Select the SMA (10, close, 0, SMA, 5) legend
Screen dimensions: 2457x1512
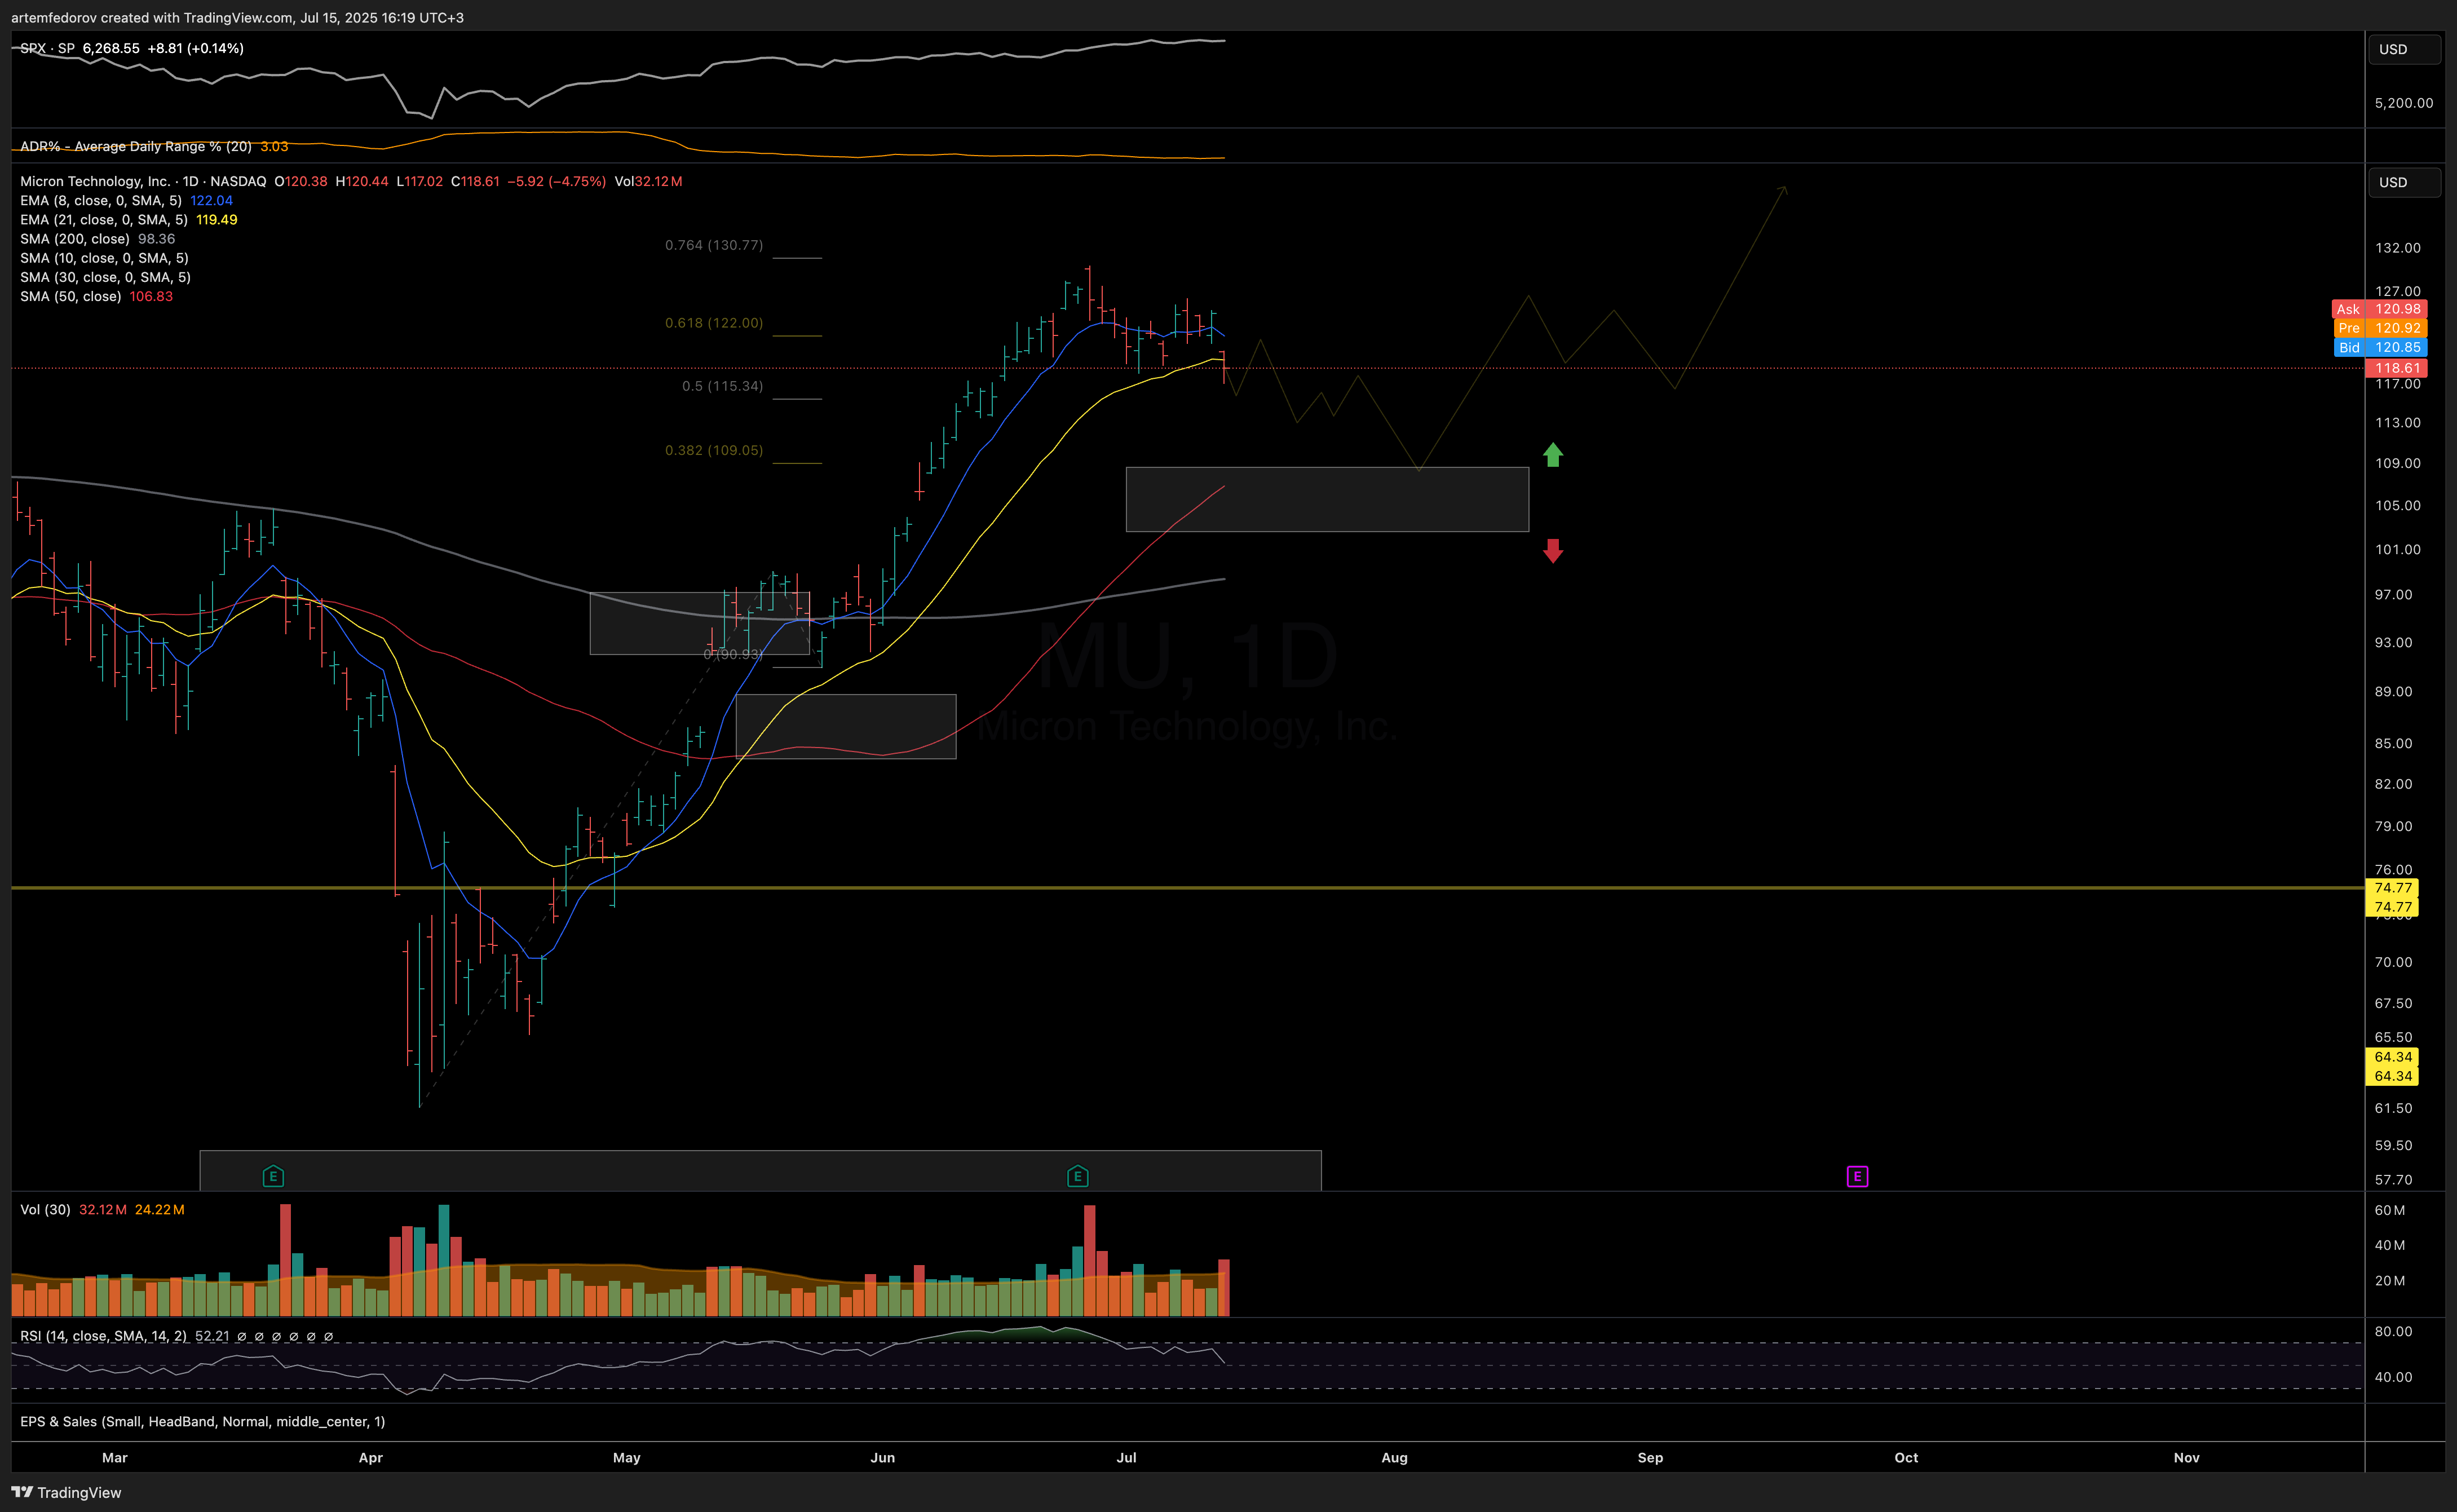tap(104, 258)
